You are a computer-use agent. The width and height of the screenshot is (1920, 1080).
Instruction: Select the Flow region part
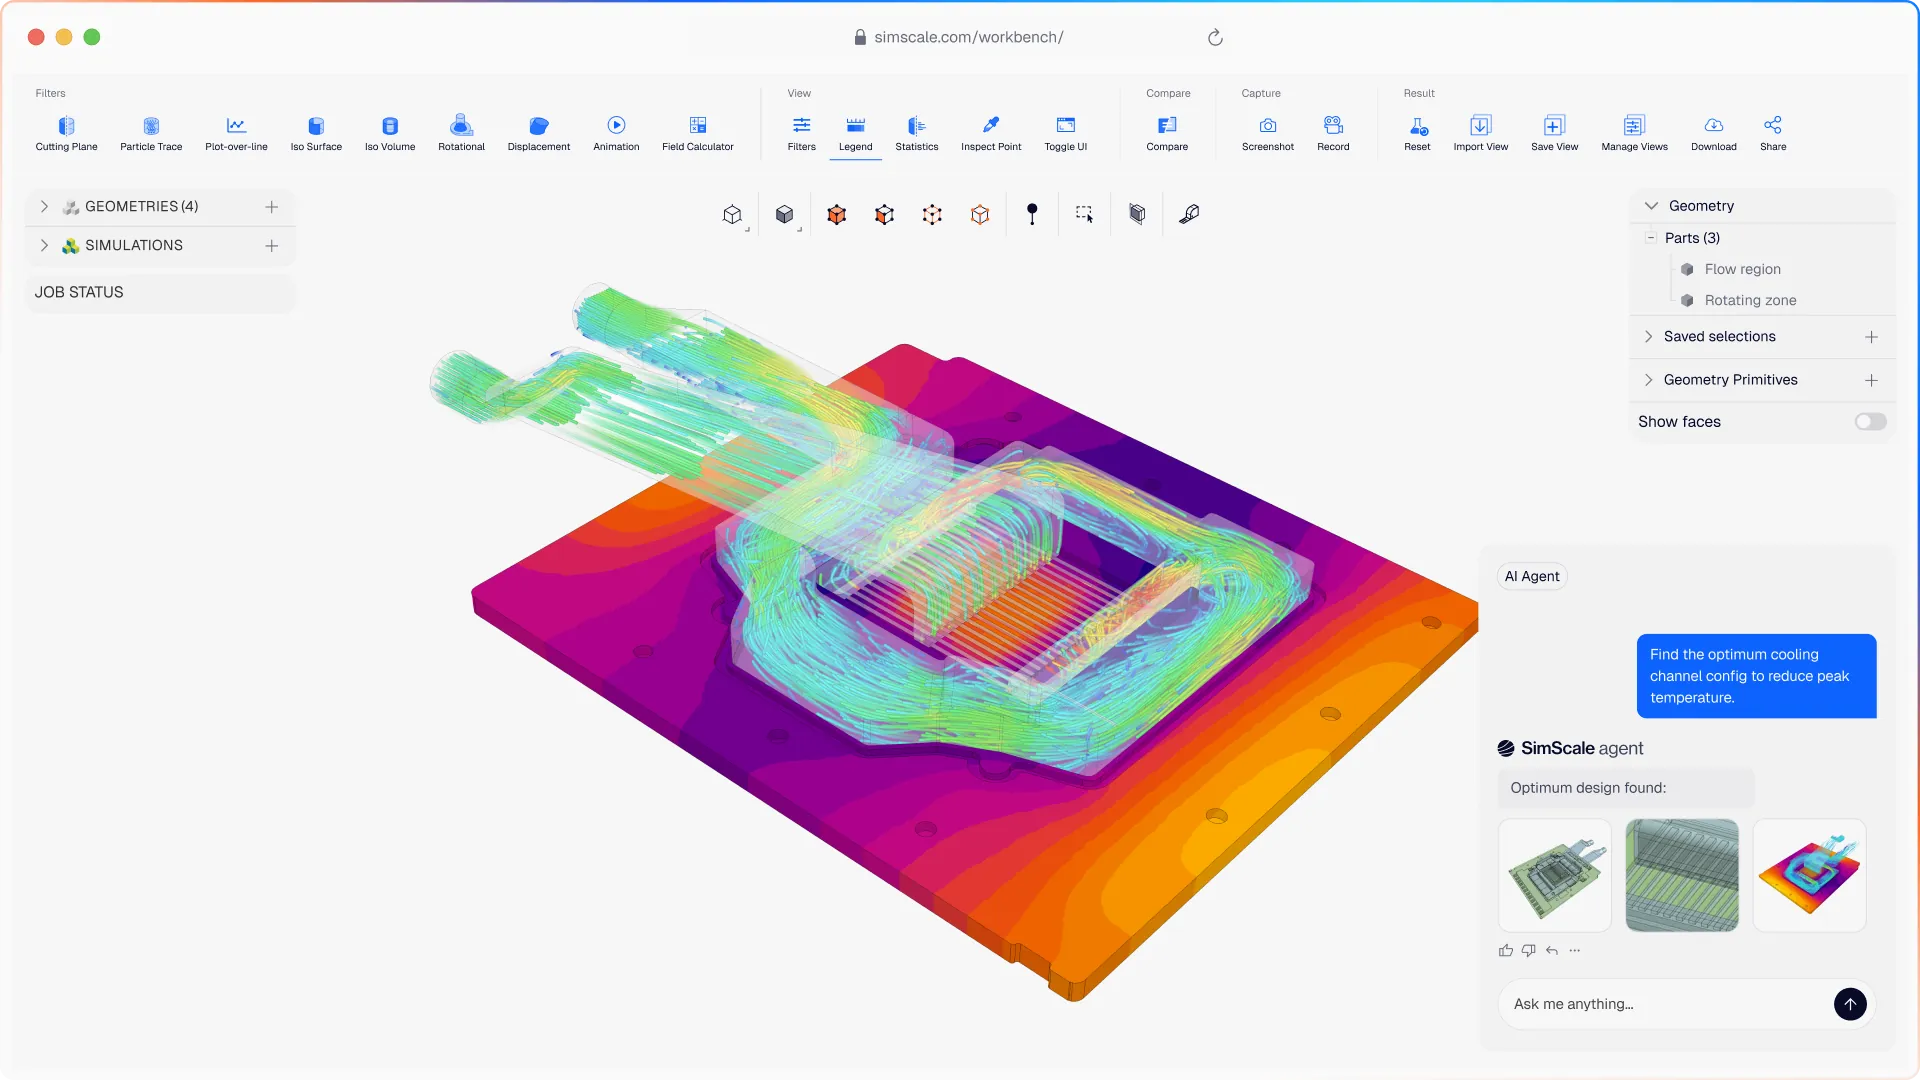pyautogui.click(x=1742, y=269)
